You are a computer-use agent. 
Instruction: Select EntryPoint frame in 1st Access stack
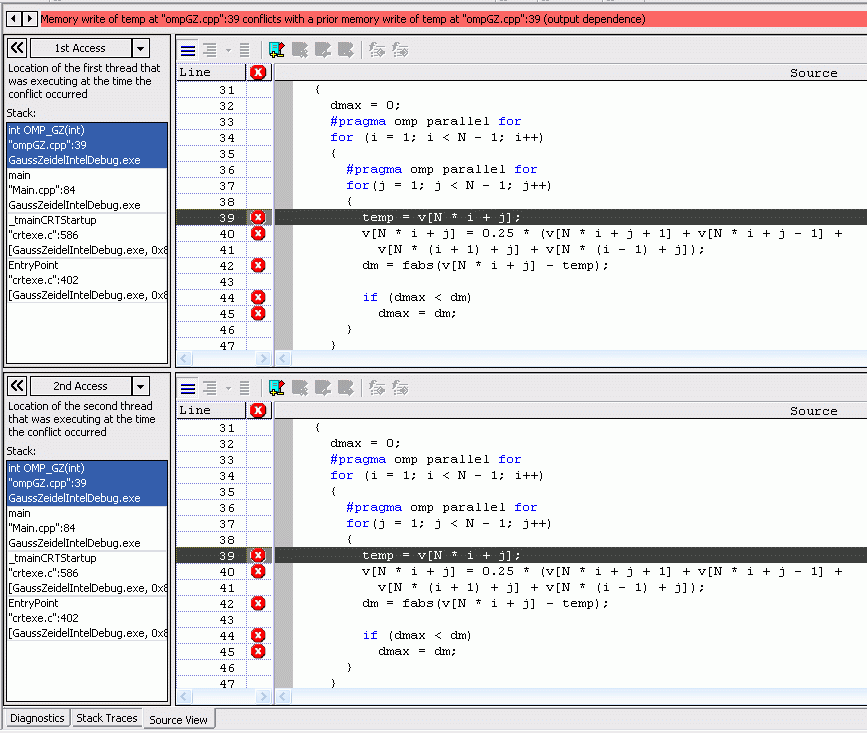pyautogui.click(x=87, y=280)
